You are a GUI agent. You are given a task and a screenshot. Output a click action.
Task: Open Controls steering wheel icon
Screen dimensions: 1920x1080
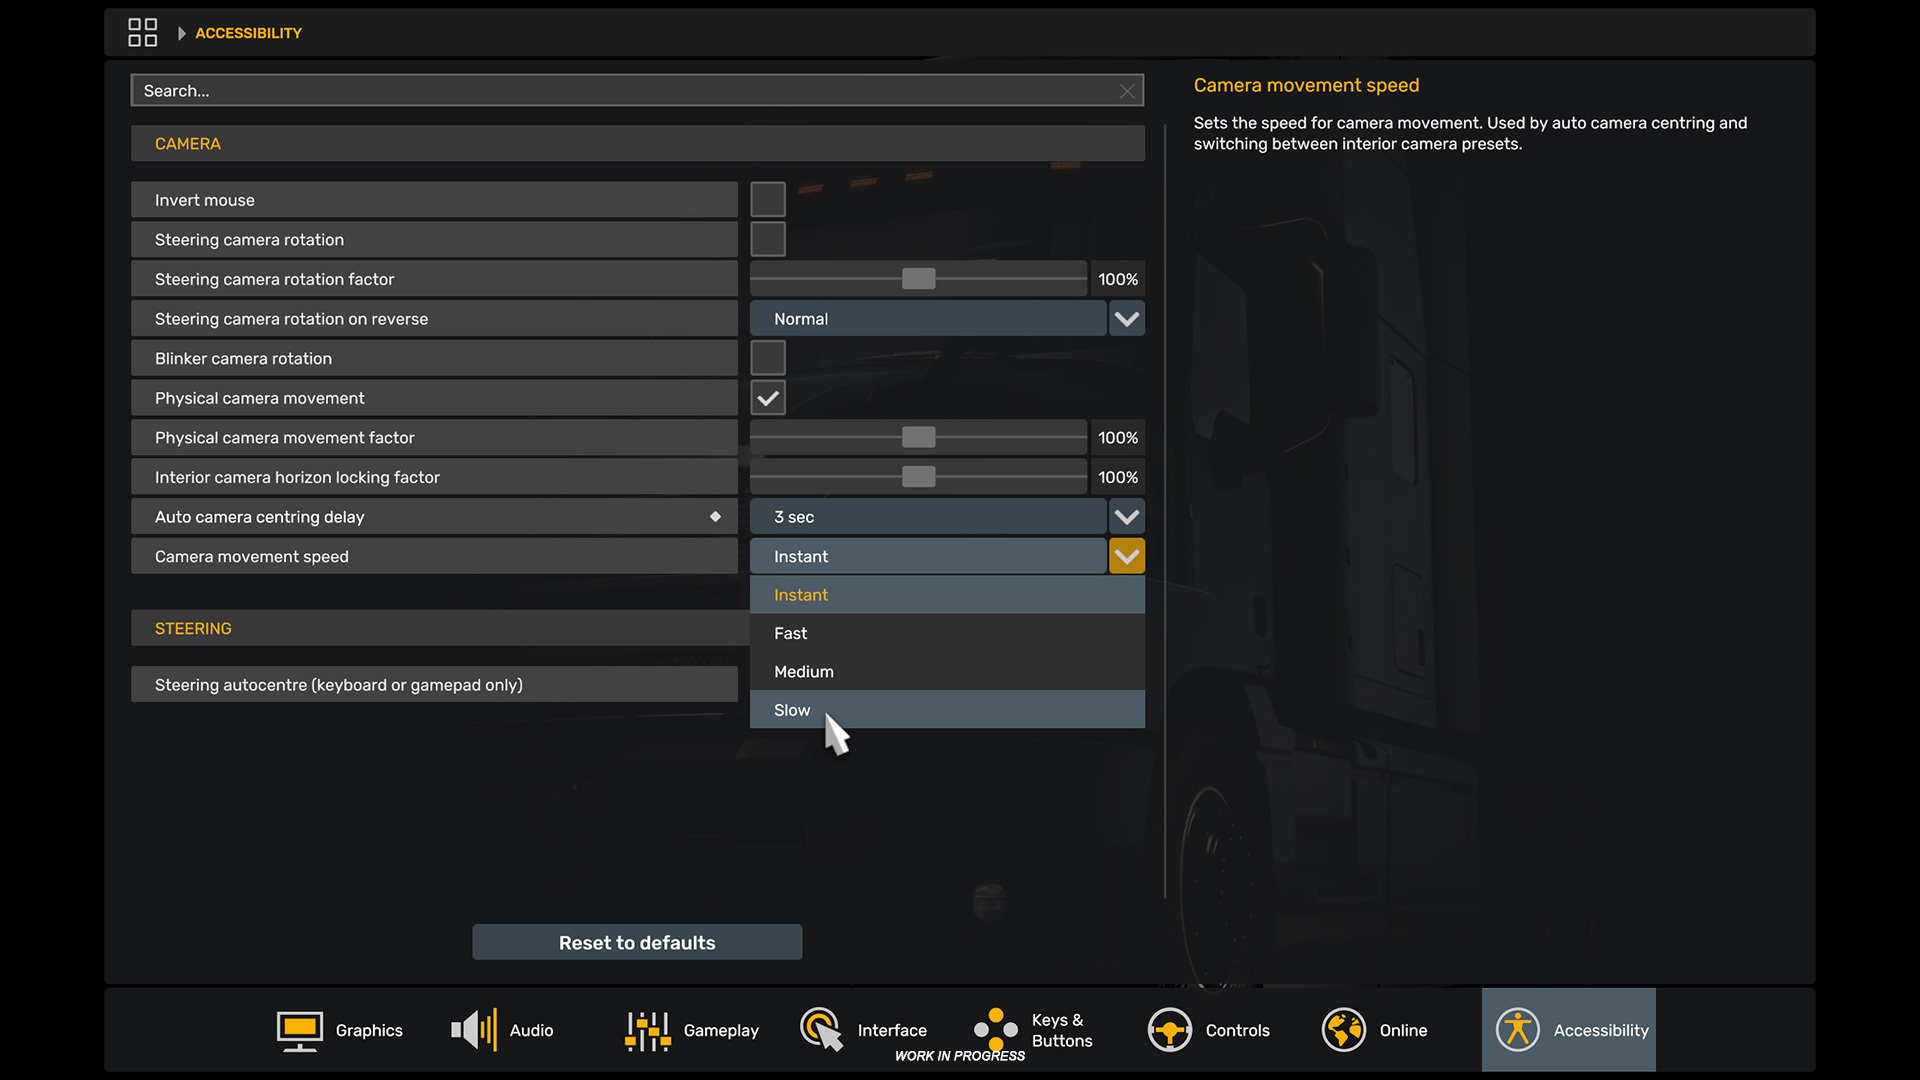coord(1169,1030)
